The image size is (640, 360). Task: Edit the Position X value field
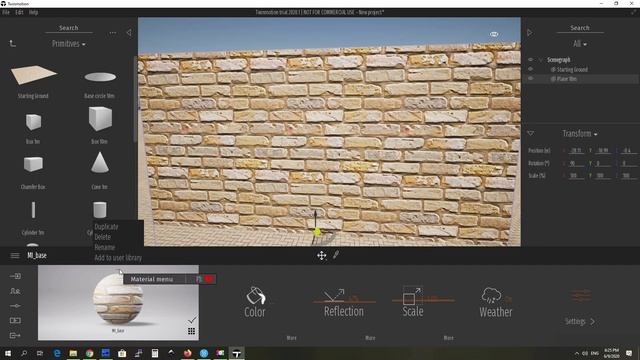click(x=576, y=151)
